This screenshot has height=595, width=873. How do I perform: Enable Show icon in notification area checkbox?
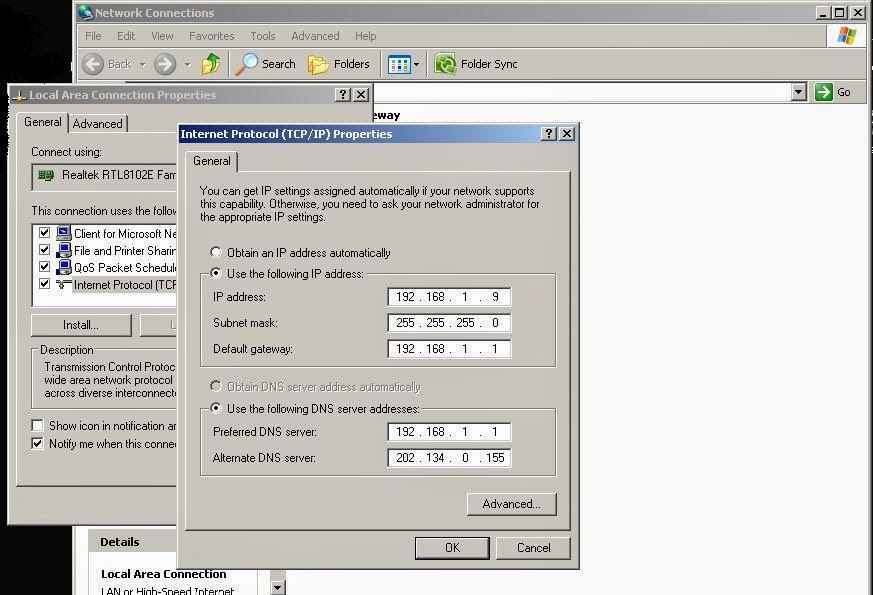[x=37, y=426]
